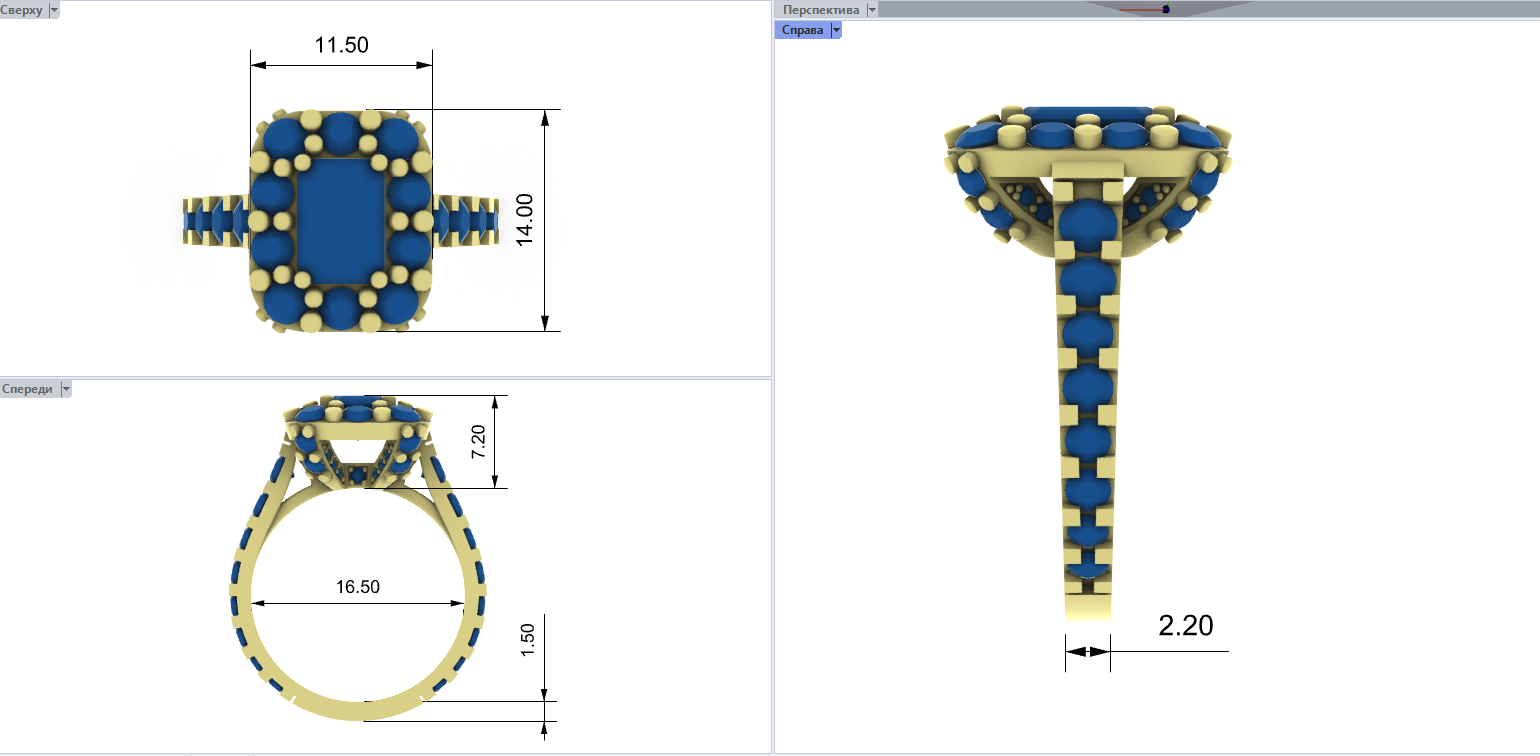Click the Перспектива viewport title
This screenshot has height=756, width=1540.
(821, 10)
